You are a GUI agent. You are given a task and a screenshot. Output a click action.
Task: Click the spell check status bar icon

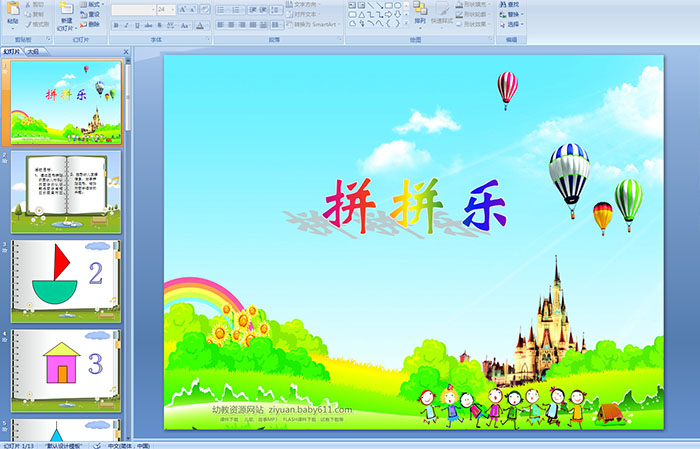coord(97,445)
